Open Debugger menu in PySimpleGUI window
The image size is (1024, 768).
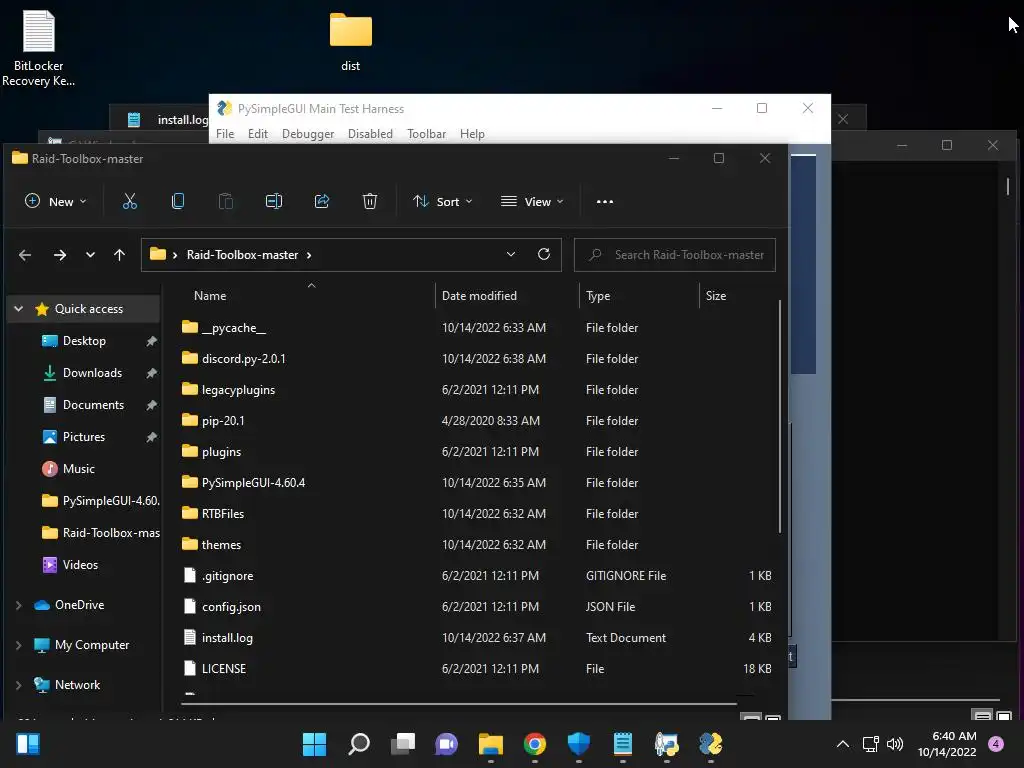[308, 133]
